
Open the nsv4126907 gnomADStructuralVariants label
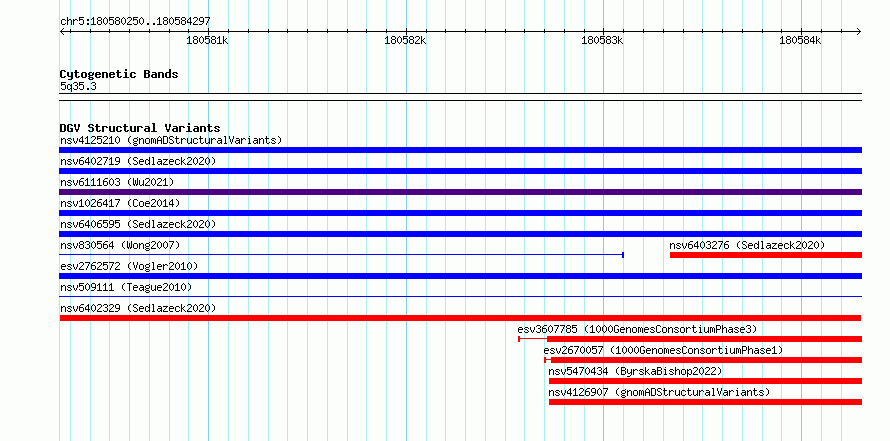(660, 392)
